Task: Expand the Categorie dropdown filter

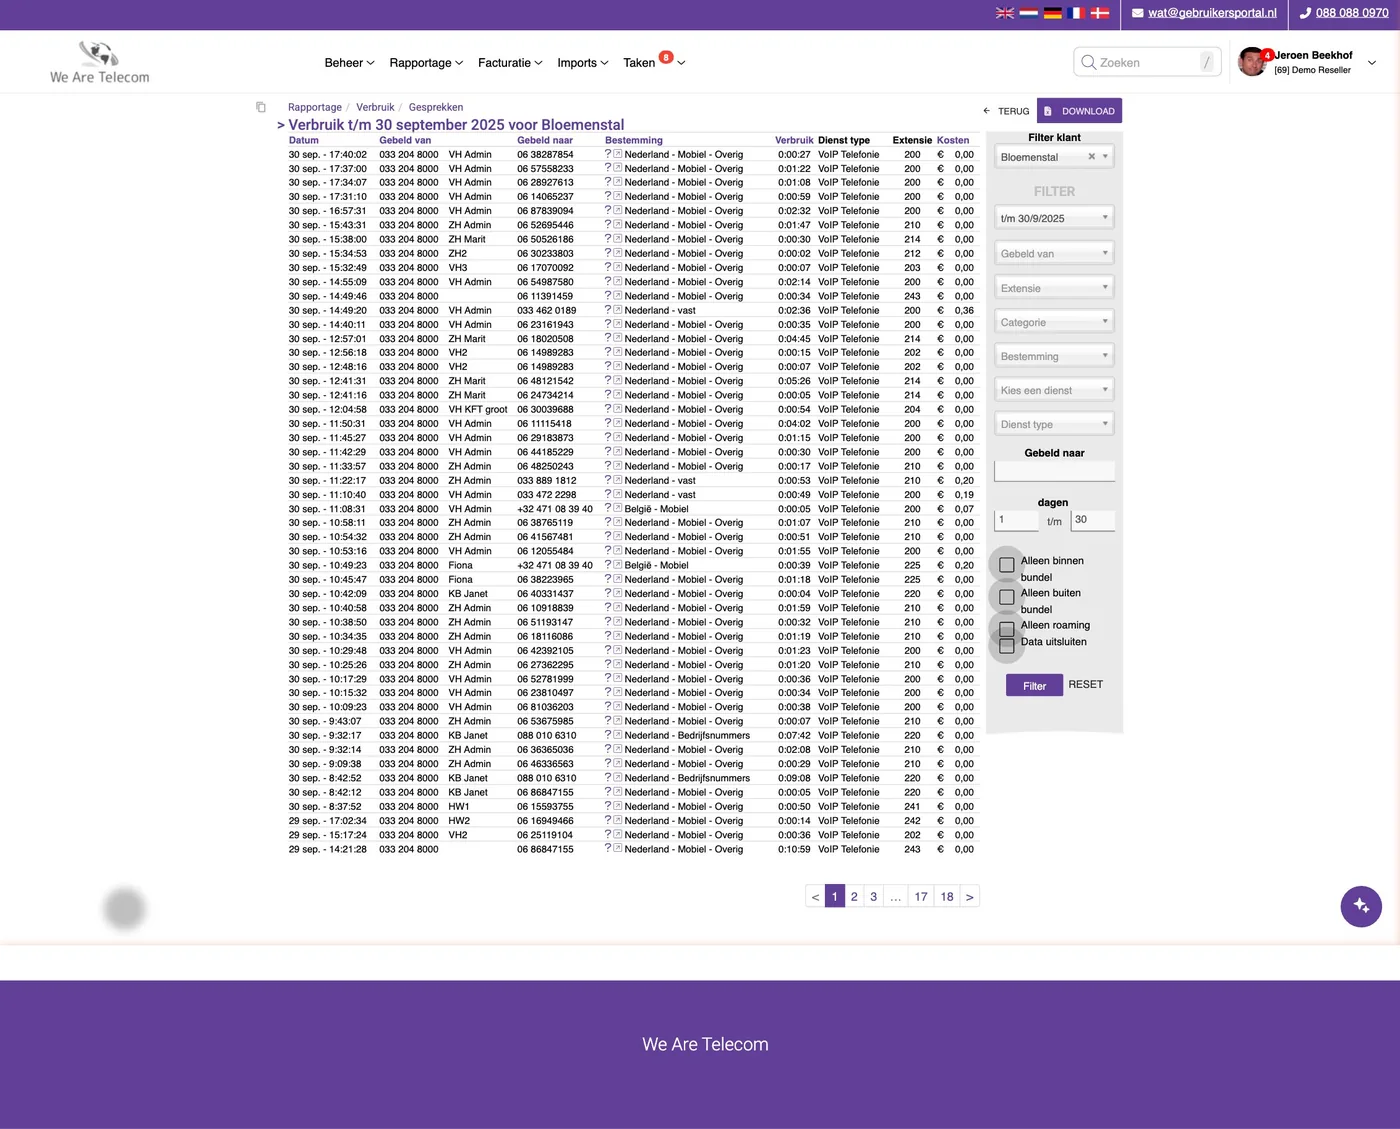Action: 1054,322
